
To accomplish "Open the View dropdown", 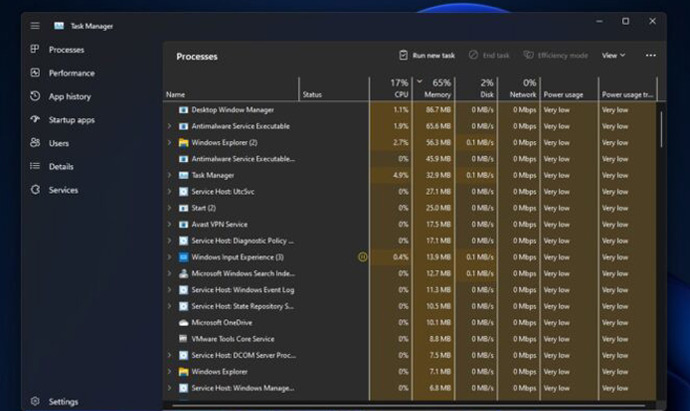I will click(613, 55).
